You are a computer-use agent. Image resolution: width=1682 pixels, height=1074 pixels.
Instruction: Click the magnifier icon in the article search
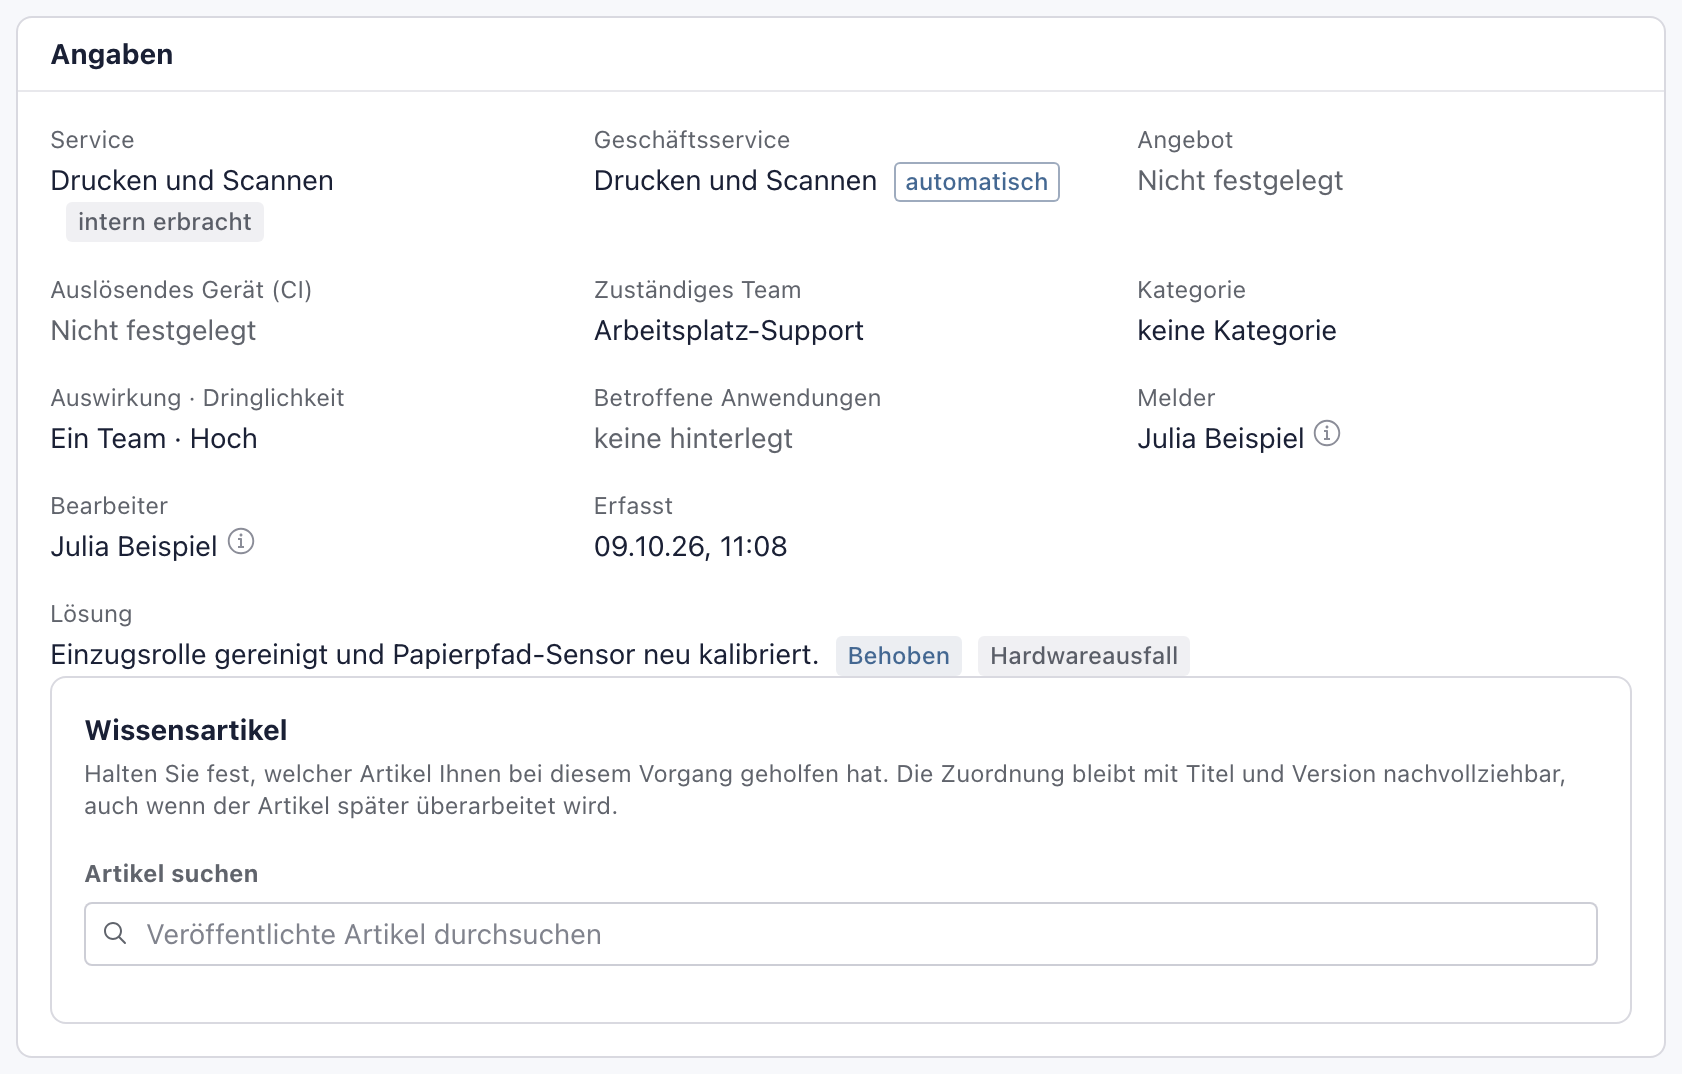[x=116, y=933]
